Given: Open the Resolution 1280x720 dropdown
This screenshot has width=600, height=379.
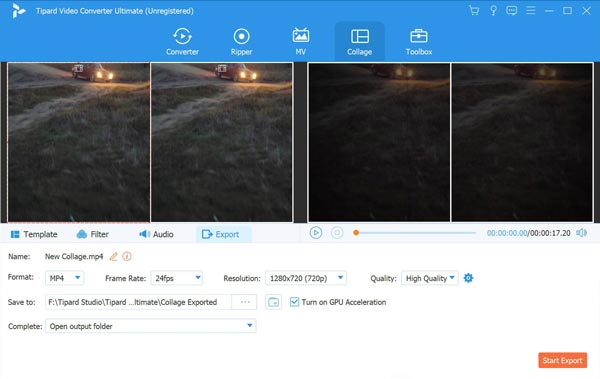Looking at the screenshot, I should [x=306, y=278].
